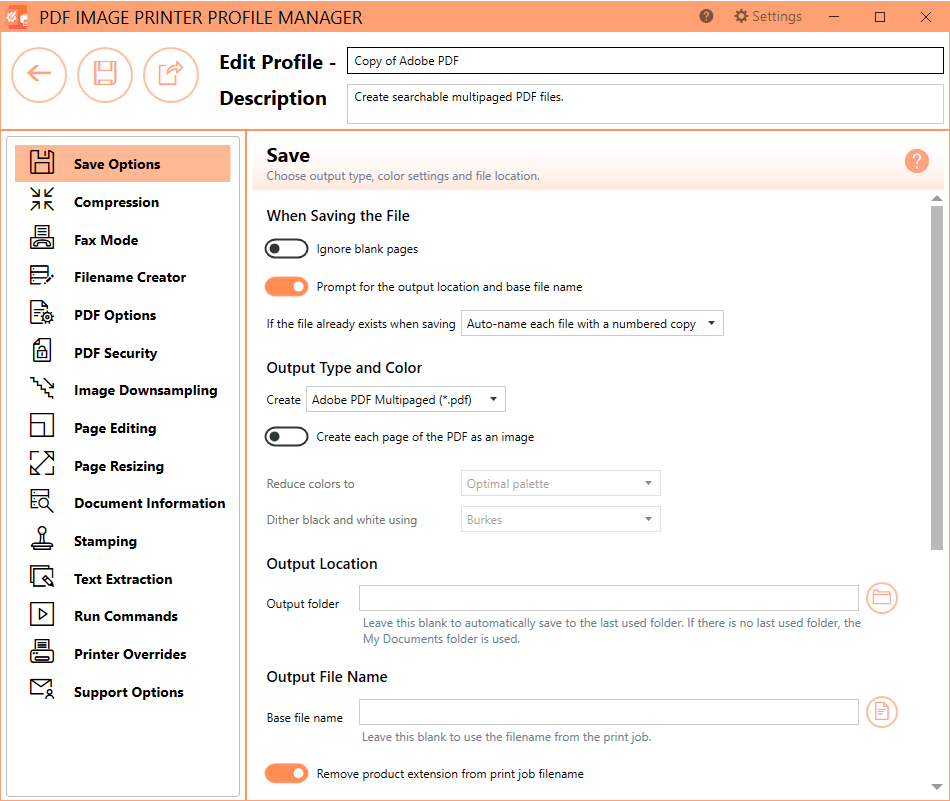
Task: Click the Run Commands play icon
Action: tap(42, 614)
